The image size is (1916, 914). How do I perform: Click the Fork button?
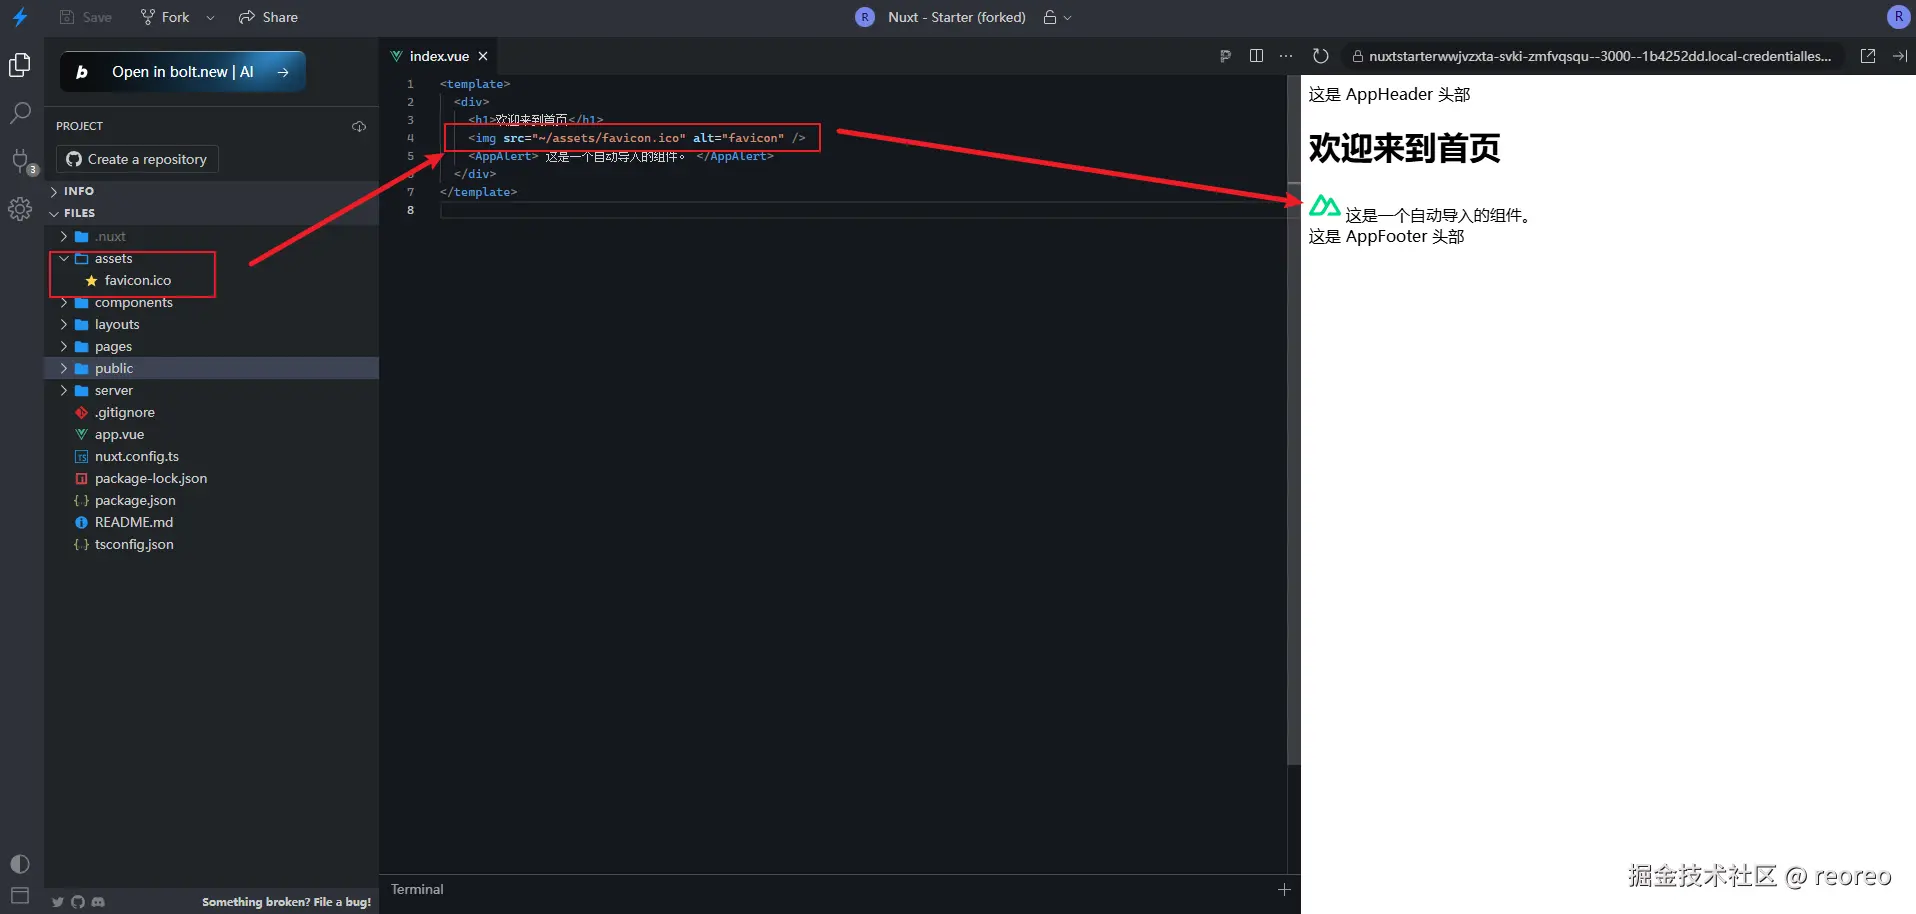click(x=165, y=17)
